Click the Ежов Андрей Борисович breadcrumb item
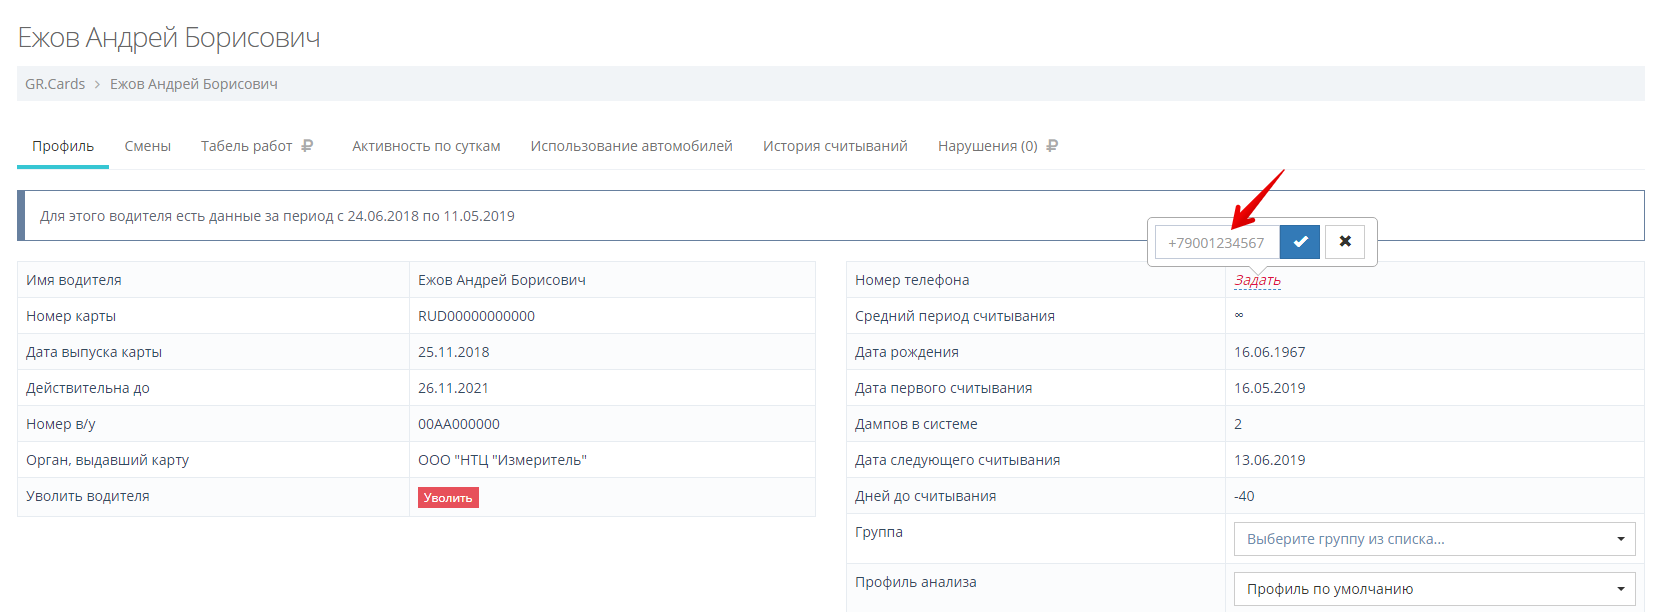1662x612 pixels. (x=194, y=84)
